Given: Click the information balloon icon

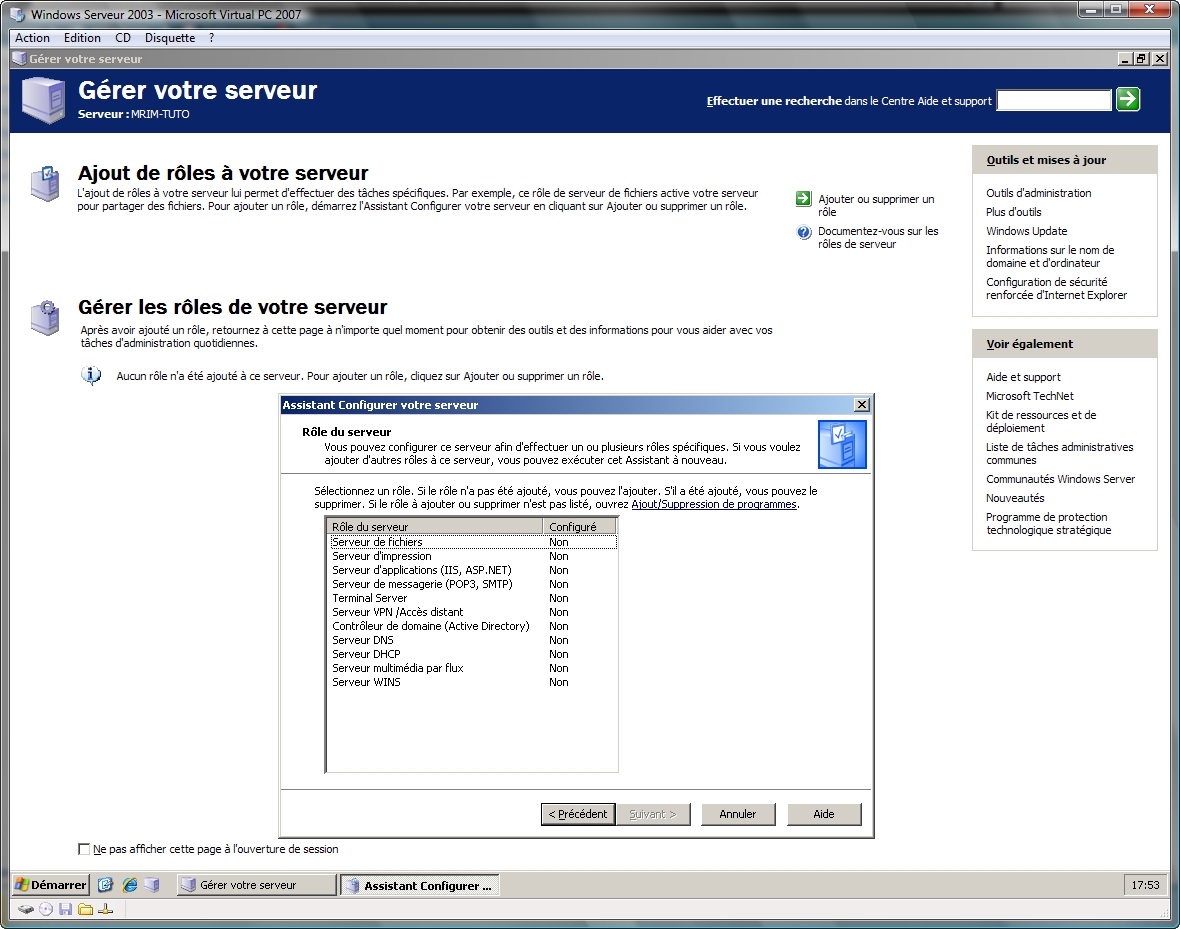Looking at the screenshot, I should click(x=91, y=375).
